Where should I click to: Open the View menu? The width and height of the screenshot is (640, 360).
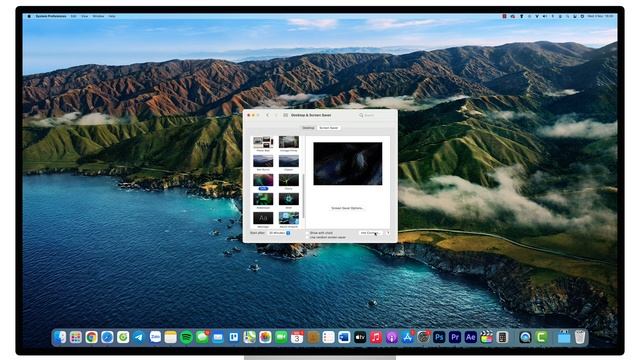tap(84, 16)
